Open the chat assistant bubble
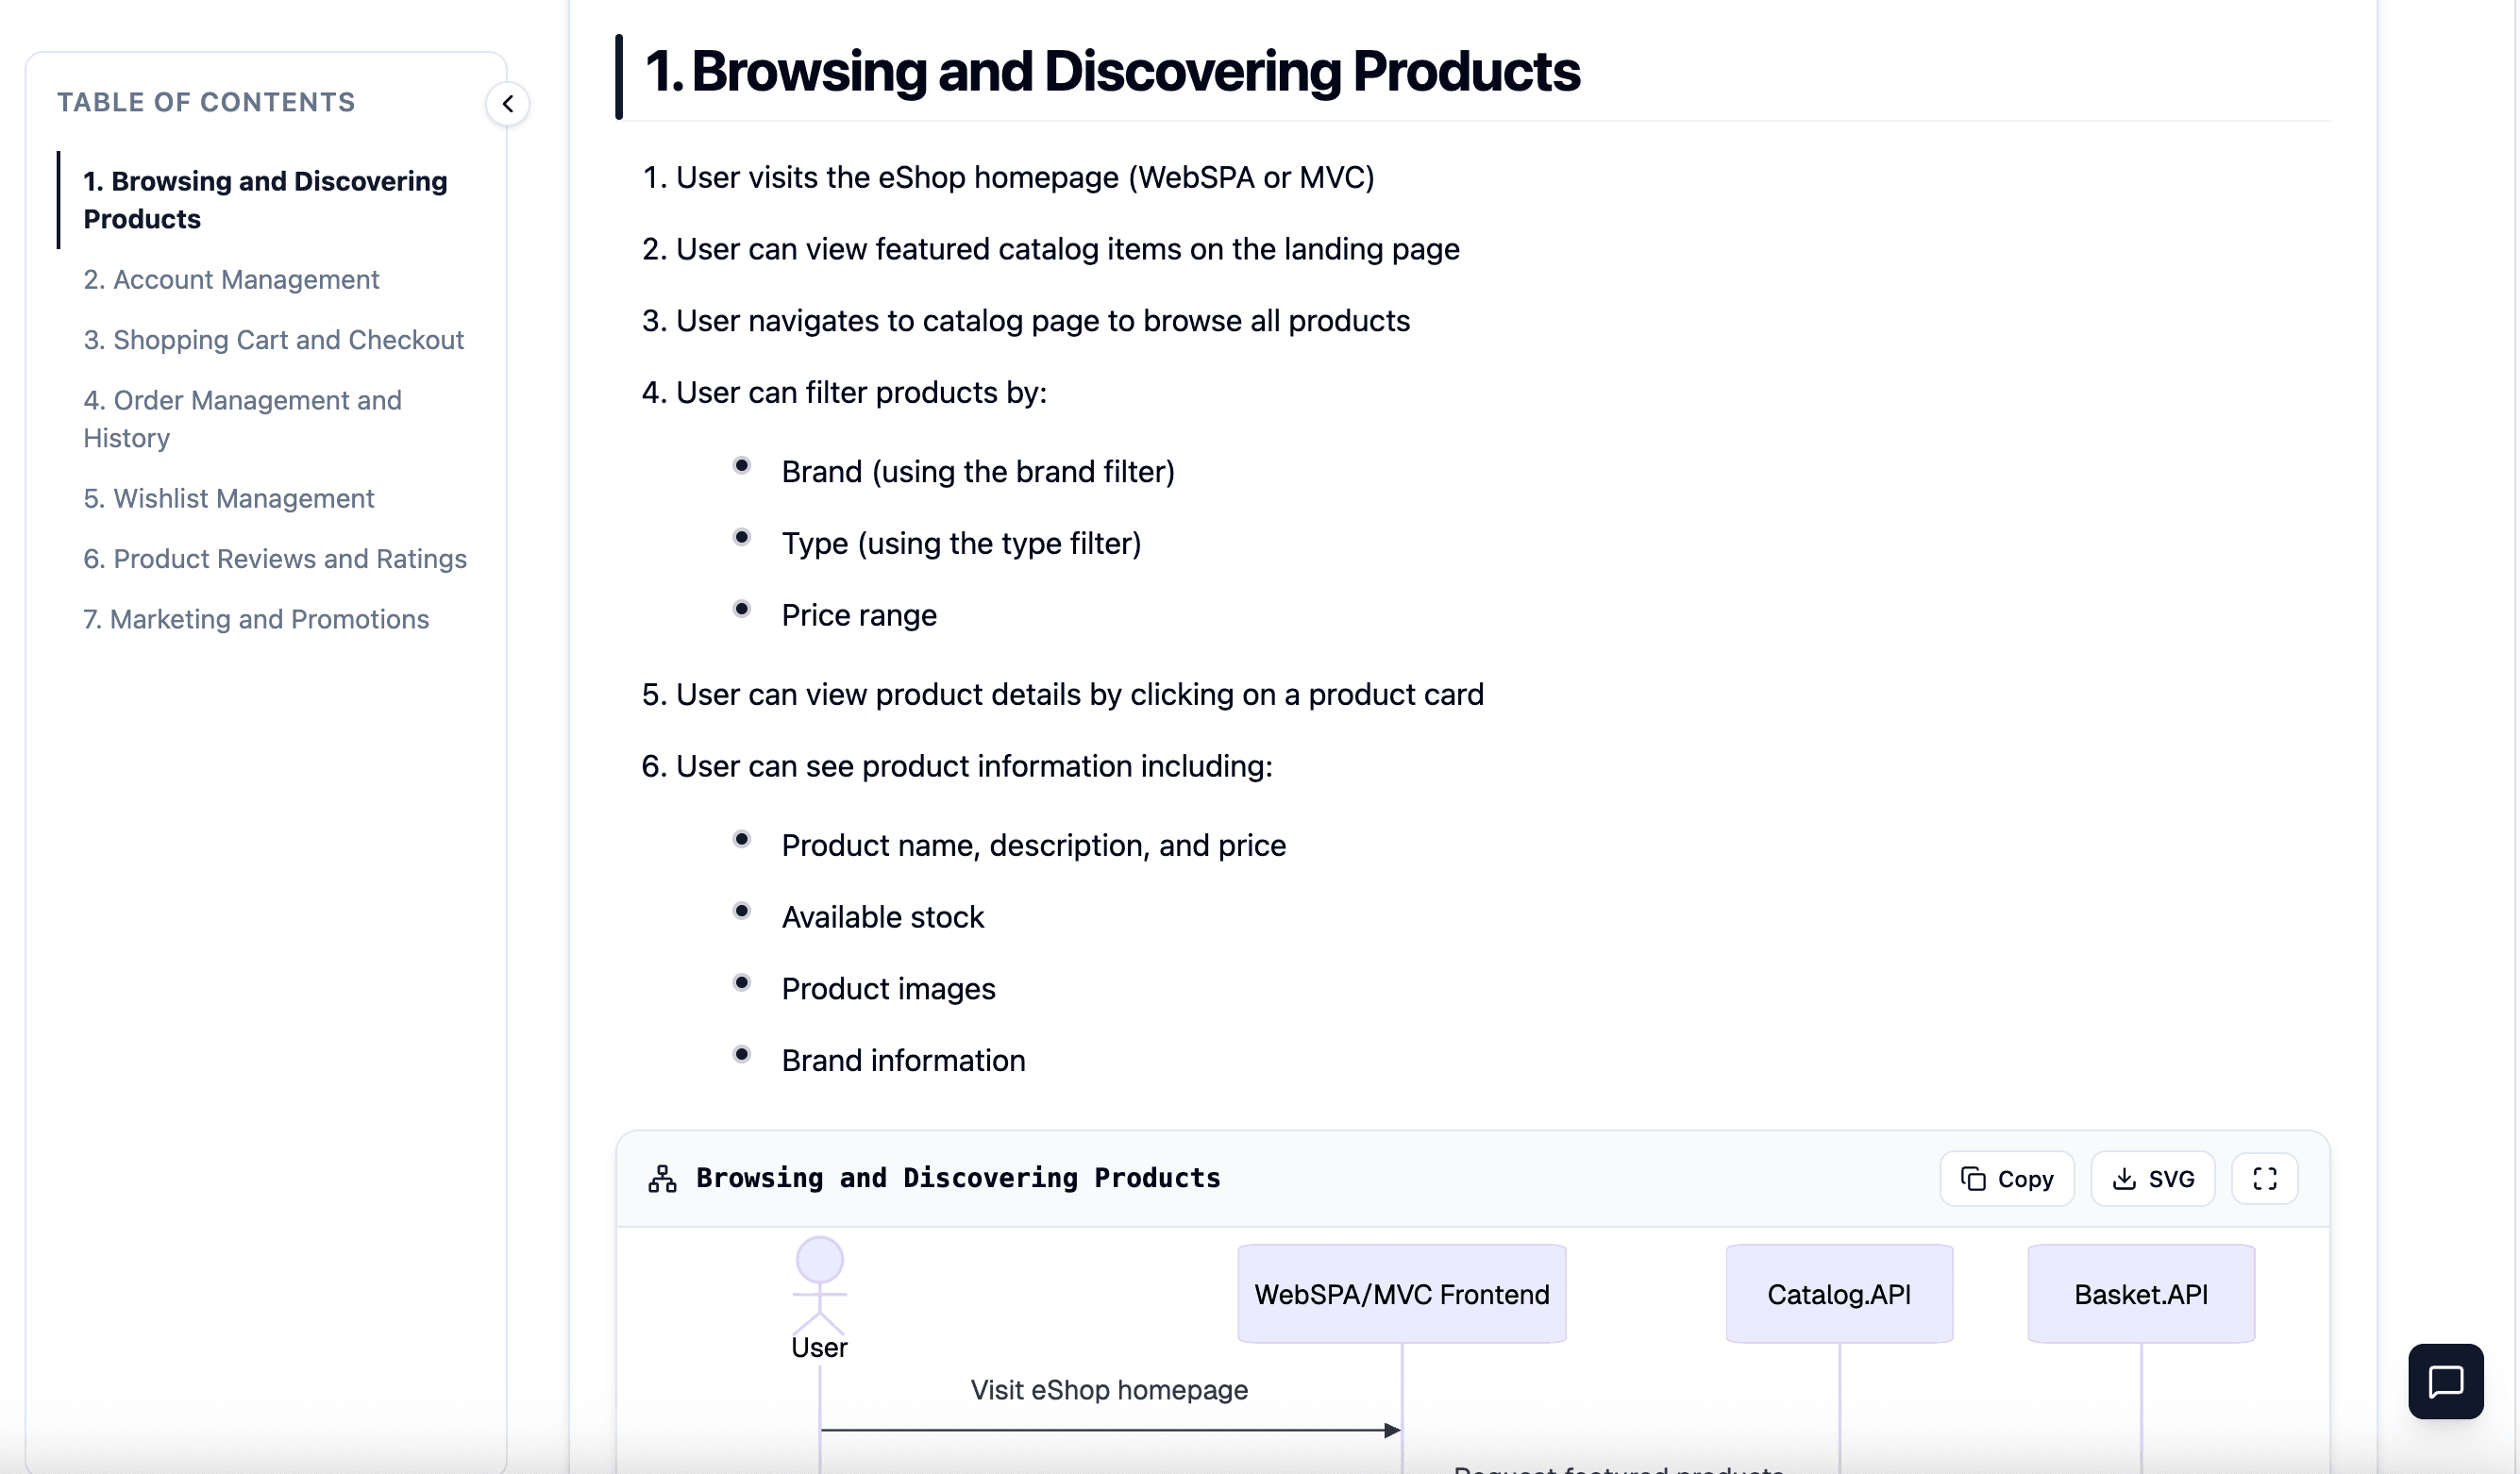 (x=2445, y=1381)
